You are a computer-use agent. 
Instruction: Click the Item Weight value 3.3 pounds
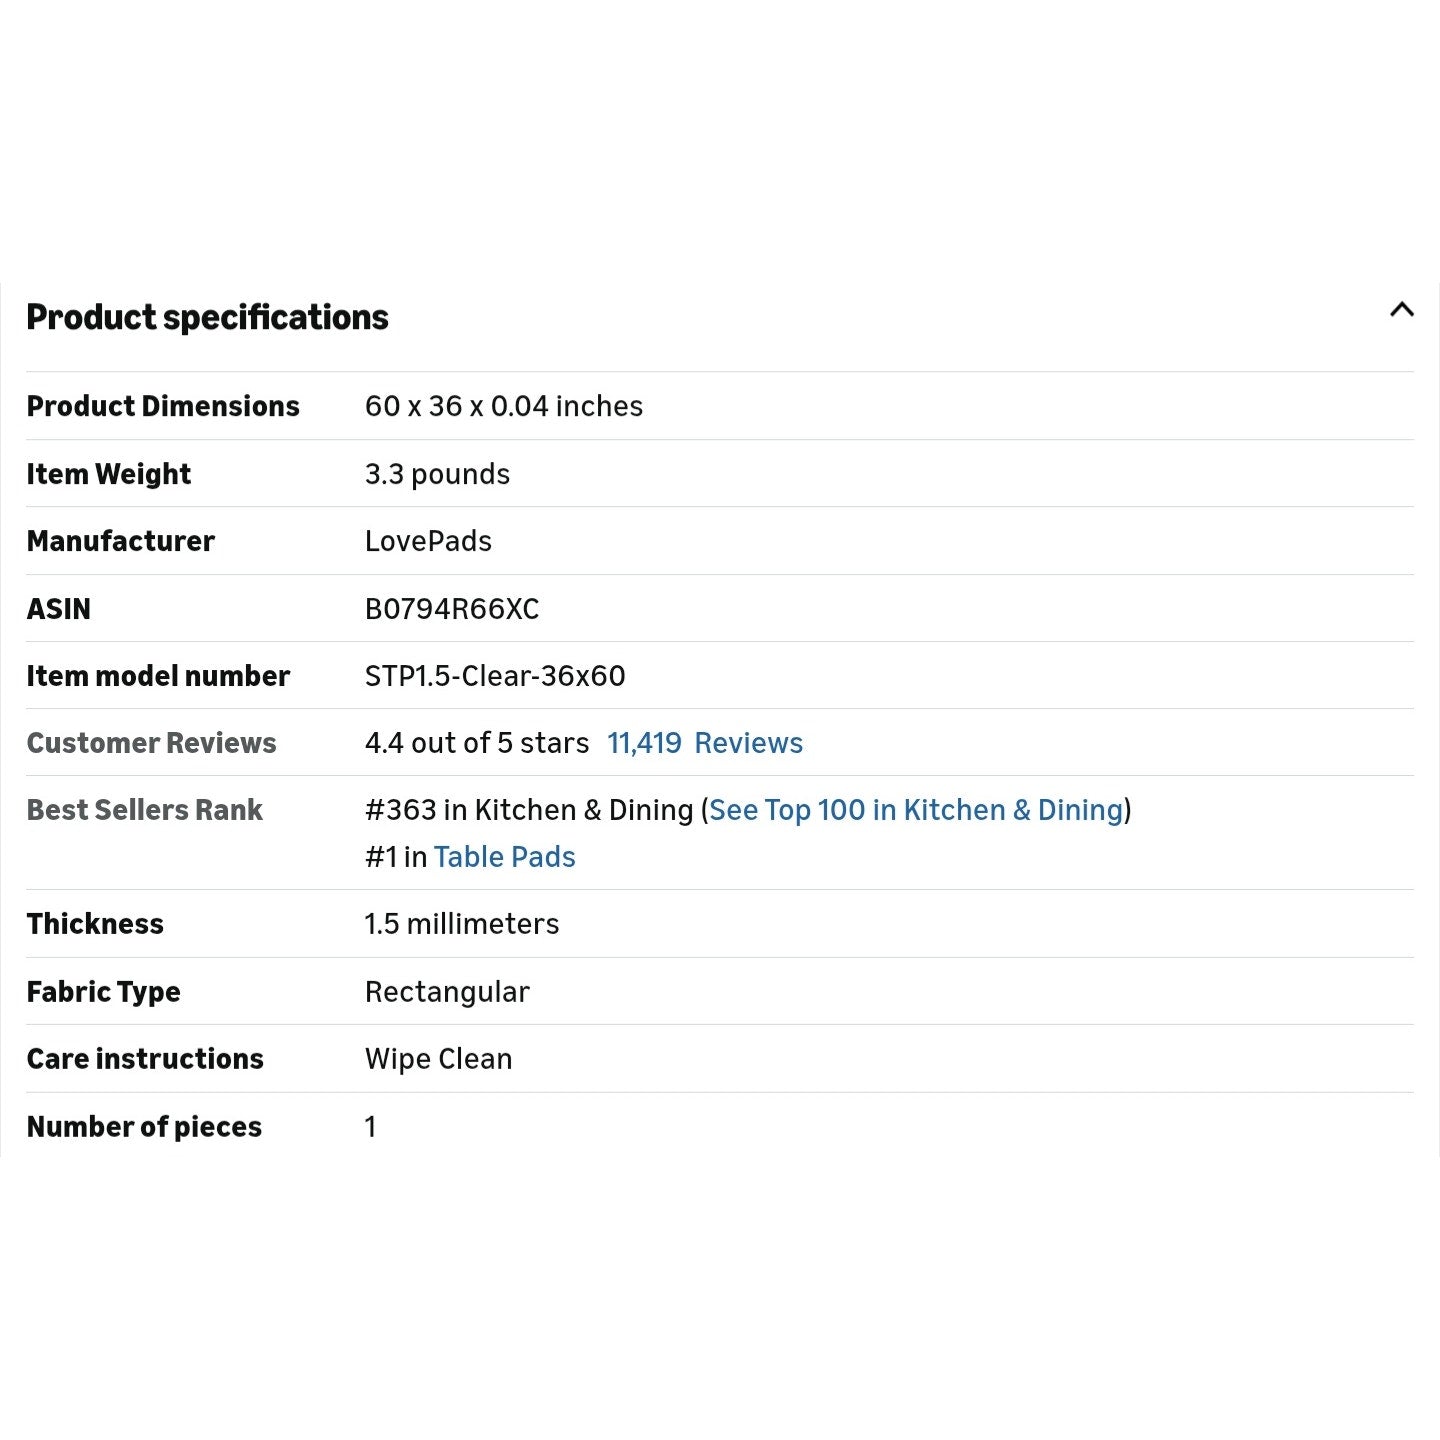(437, 474)
